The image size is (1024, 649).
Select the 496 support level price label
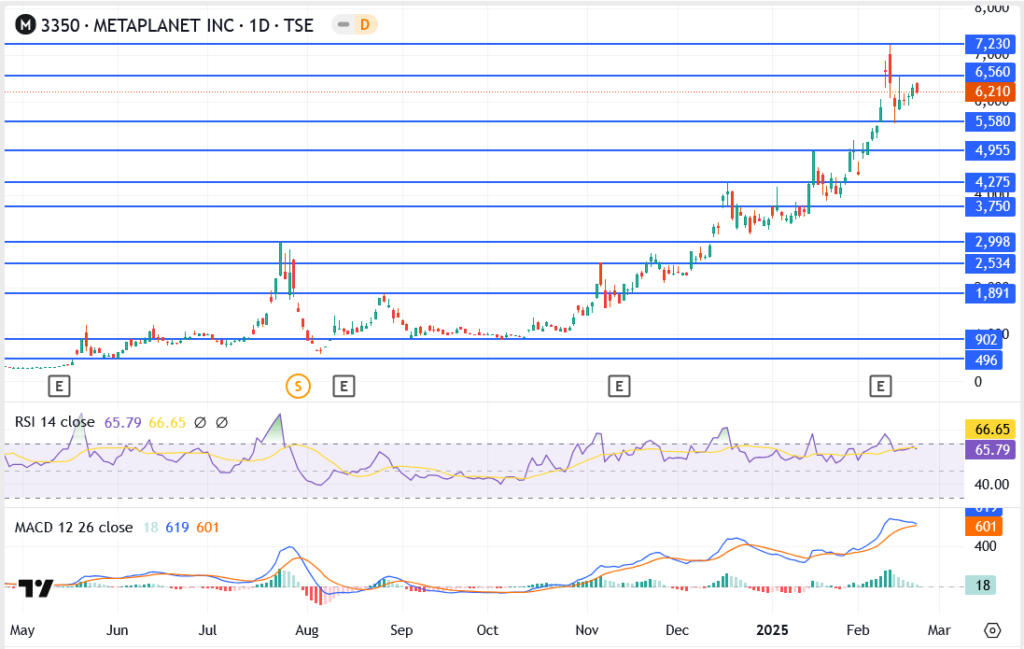[x=986, y=360]
